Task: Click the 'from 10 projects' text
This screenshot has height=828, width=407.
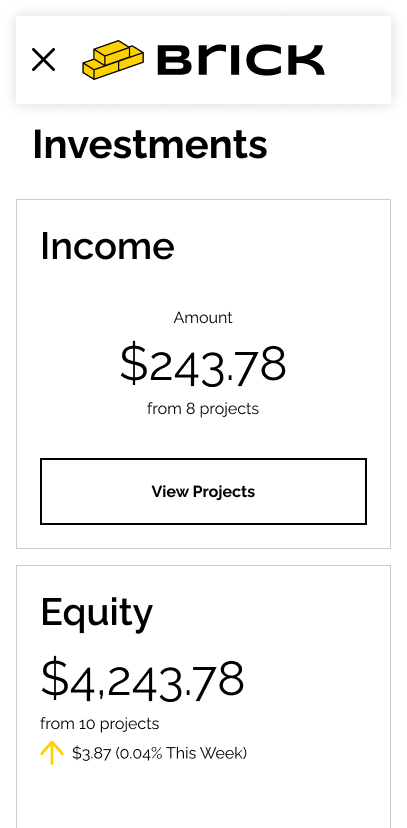Action: coord(100,723)
